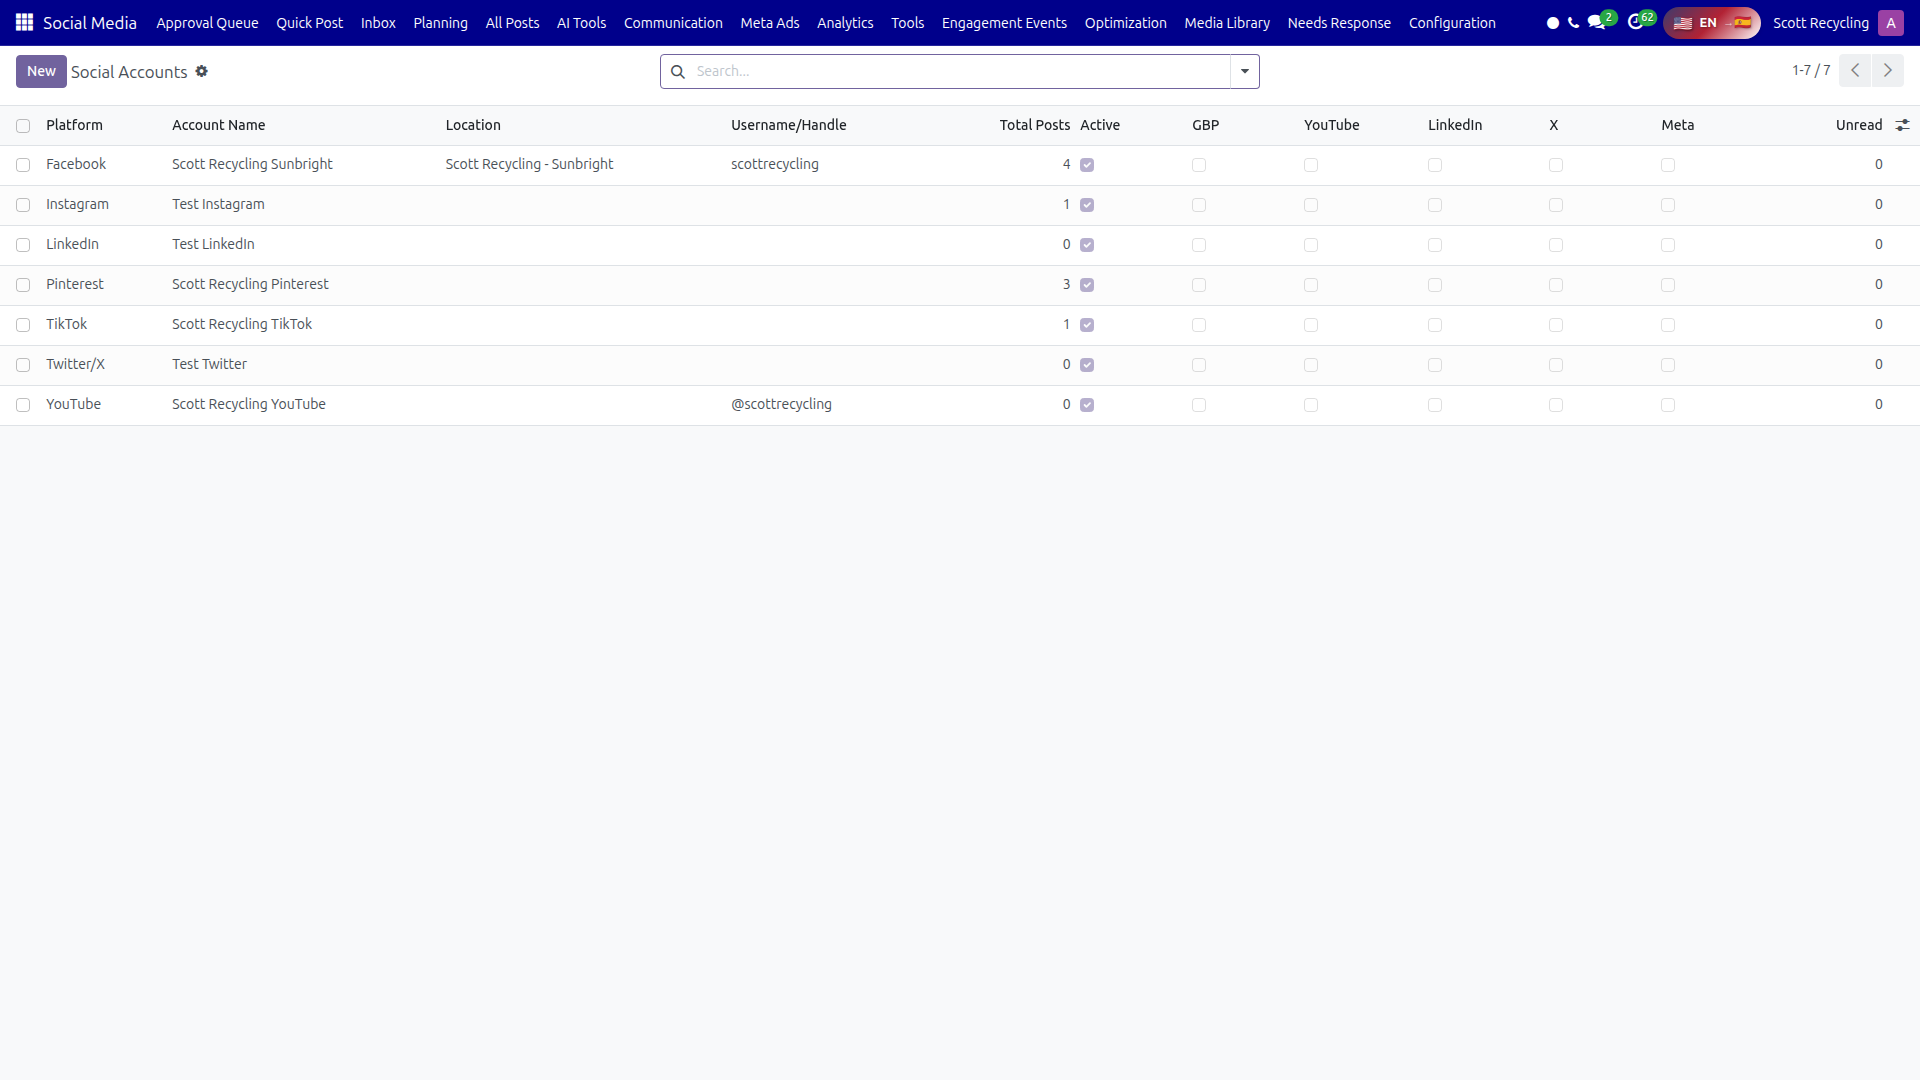Go to previous page of records
The image size is (1920, 1080).
1855,70
